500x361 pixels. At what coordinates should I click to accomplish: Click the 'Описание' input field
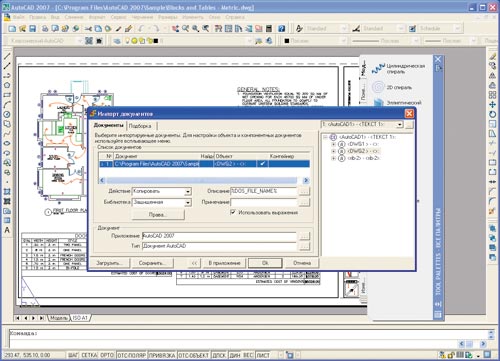[x=263, y=191]
